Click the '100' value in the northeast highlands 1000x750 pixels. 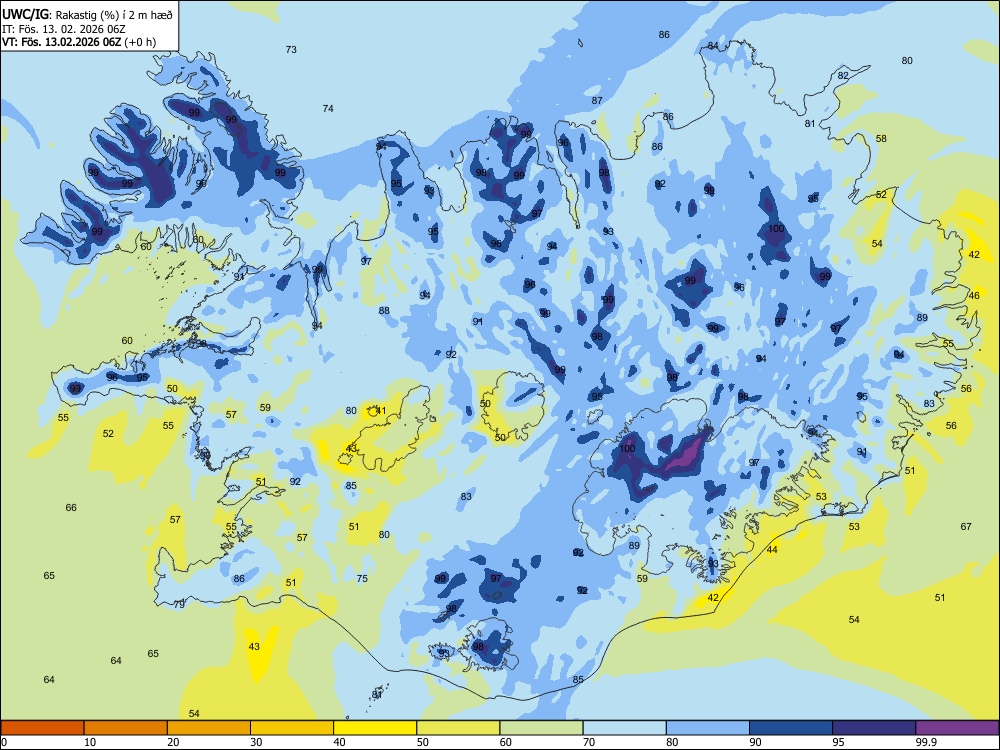776,228
